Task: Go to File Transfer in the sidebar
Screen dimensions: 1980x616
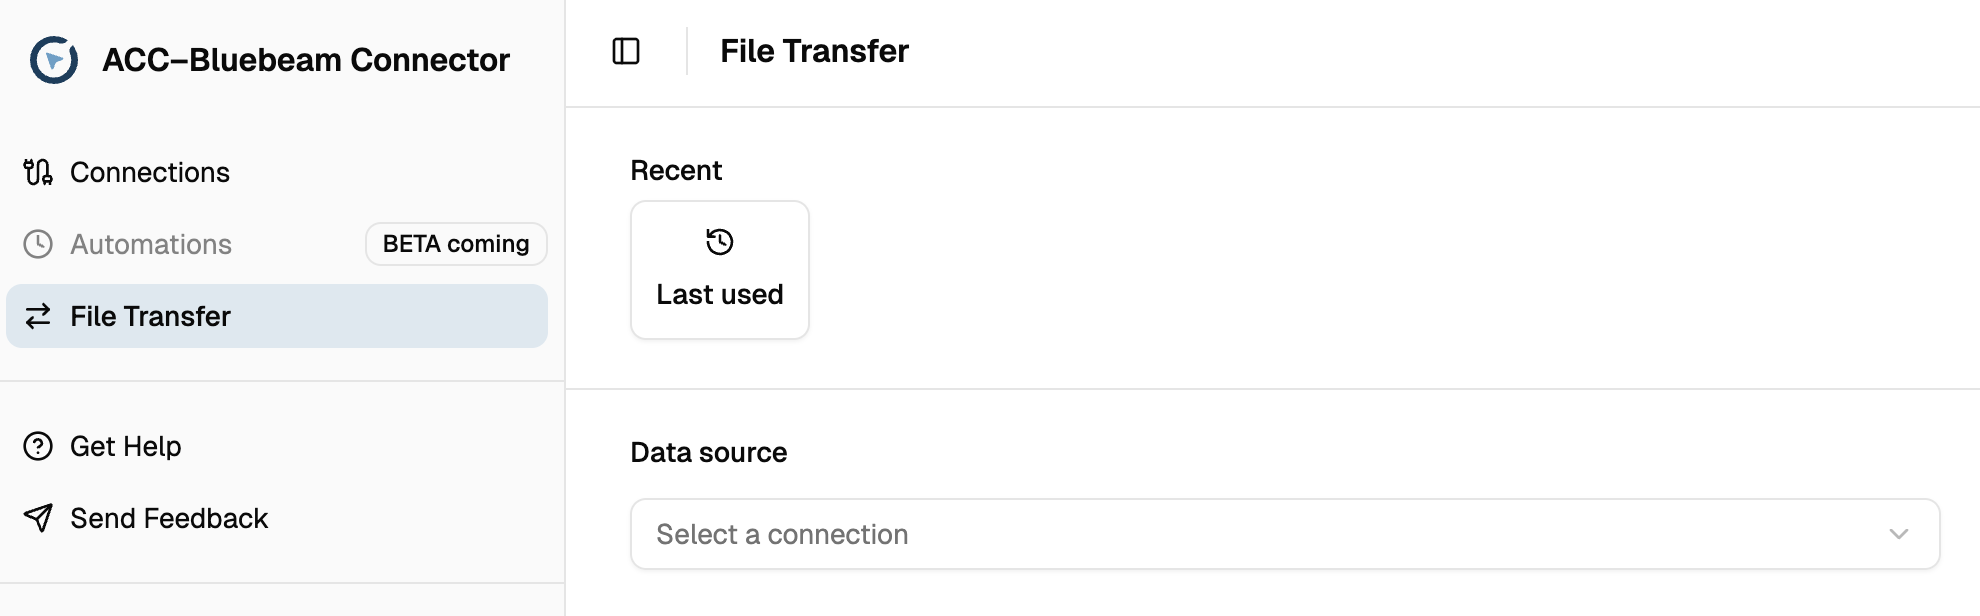Action: (x=150, y=316)
